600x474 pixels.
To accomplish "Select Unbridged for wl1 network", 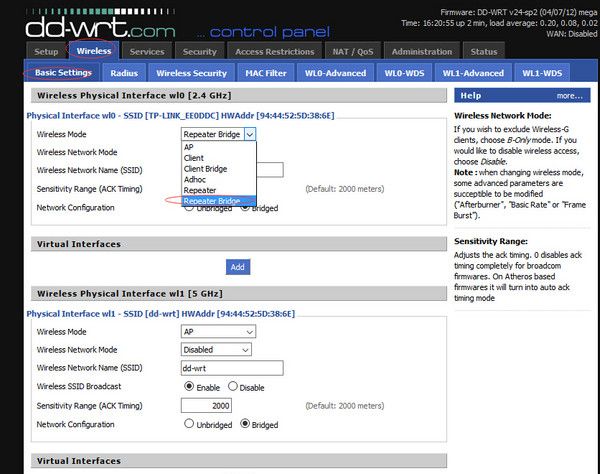I will tap(189, 424).
